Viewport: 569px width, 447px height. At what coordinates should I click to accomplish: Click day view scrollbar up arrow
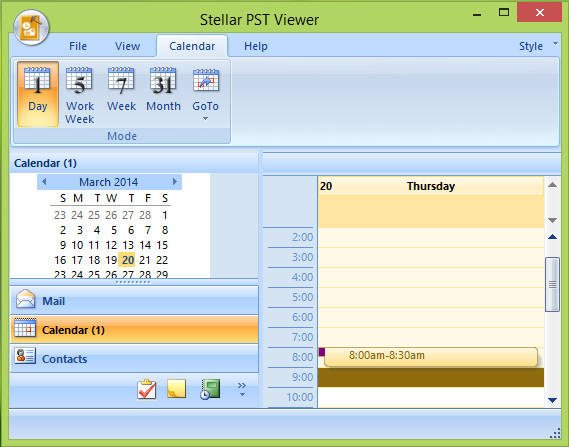552,237
